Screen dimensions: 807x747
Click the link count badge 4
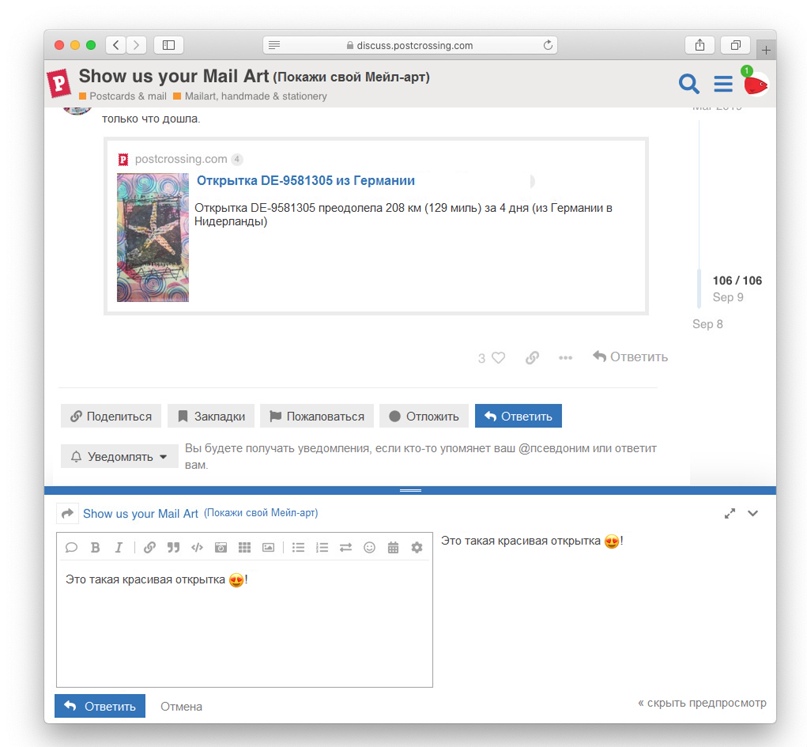tap(237, 159)
